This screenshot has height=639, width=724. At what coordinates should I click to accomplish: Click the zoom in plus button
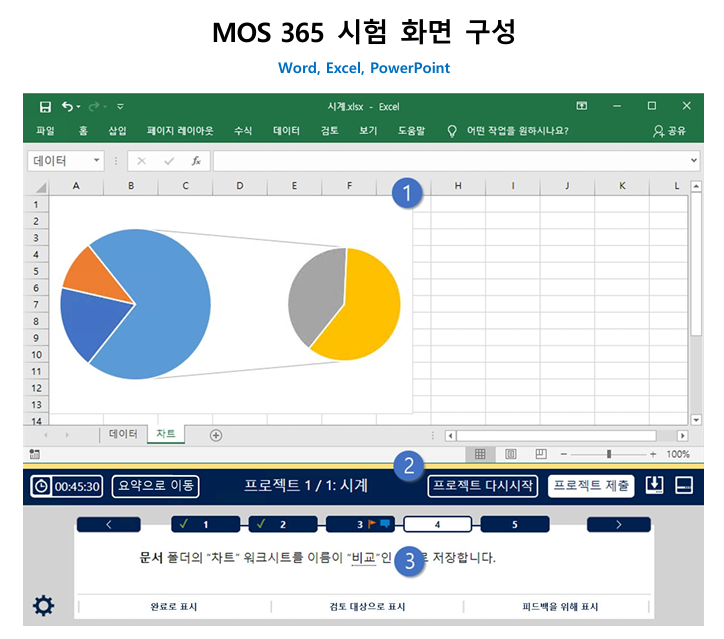pos(653,454)
